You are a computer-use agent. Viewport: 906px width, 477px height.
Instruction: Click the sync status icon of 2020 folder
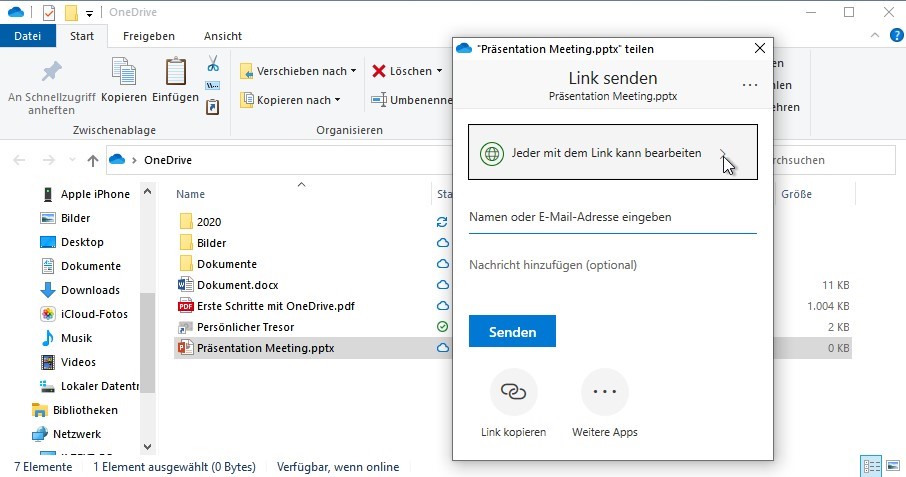point(442,222)
